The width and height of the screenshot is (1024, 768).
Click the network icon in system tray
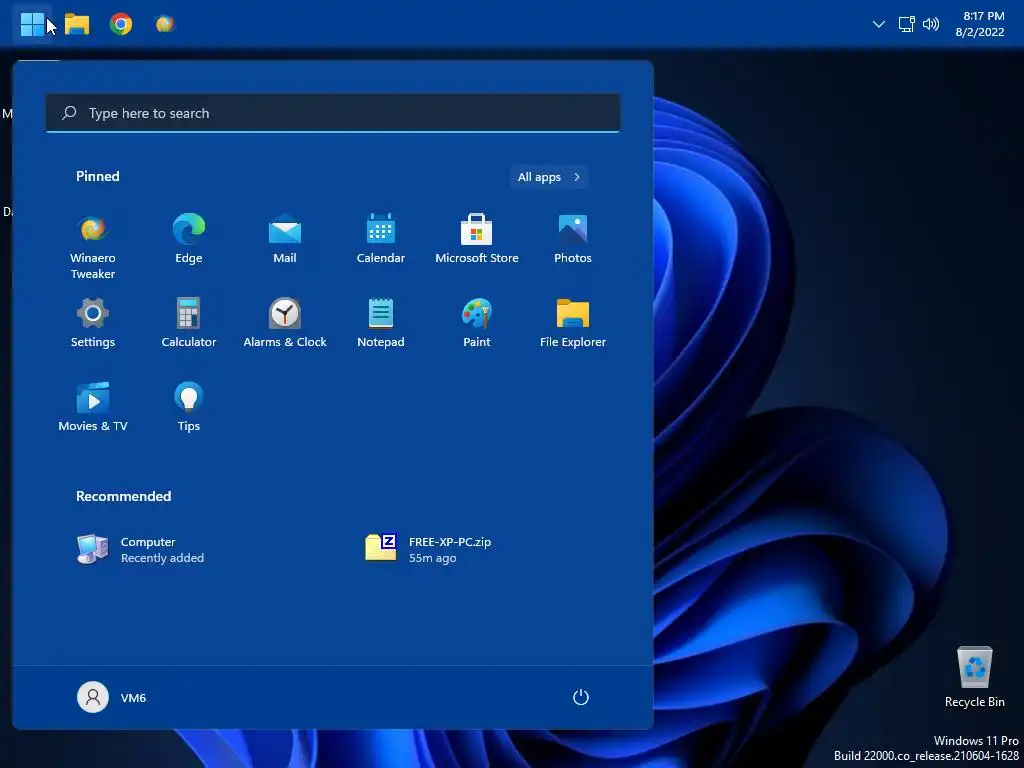(906, 24)
